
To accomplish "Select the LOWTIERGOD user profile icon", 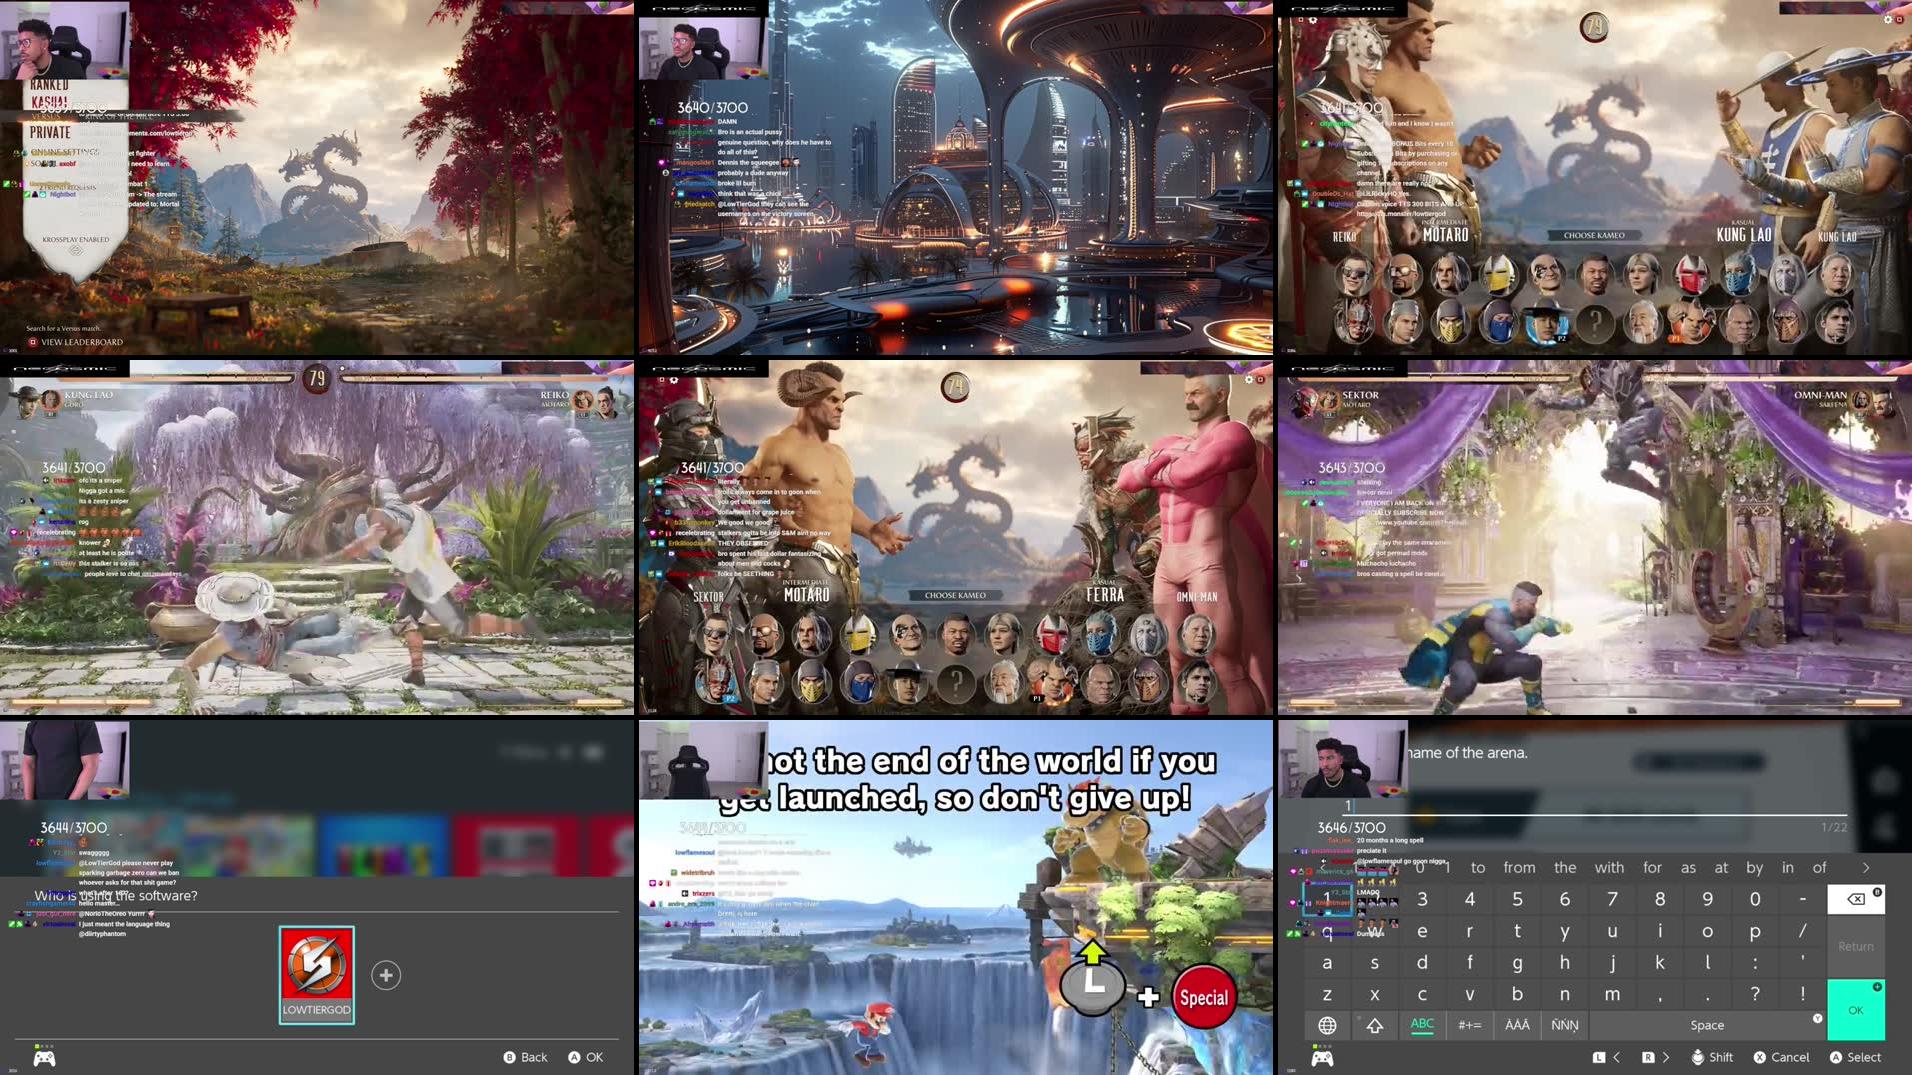I will (317, 975).
